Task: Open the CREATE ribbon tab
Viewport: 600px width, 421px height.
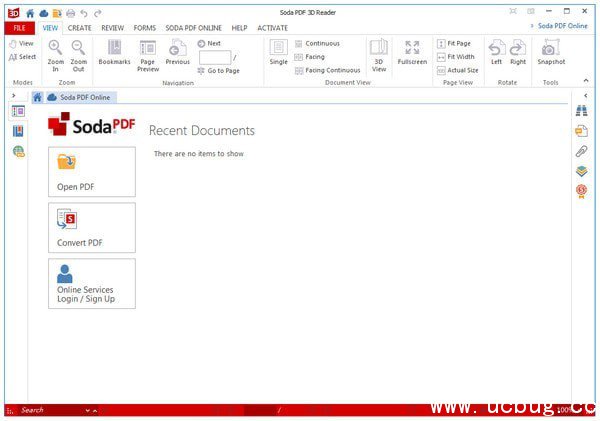Action: pos(80,28)
